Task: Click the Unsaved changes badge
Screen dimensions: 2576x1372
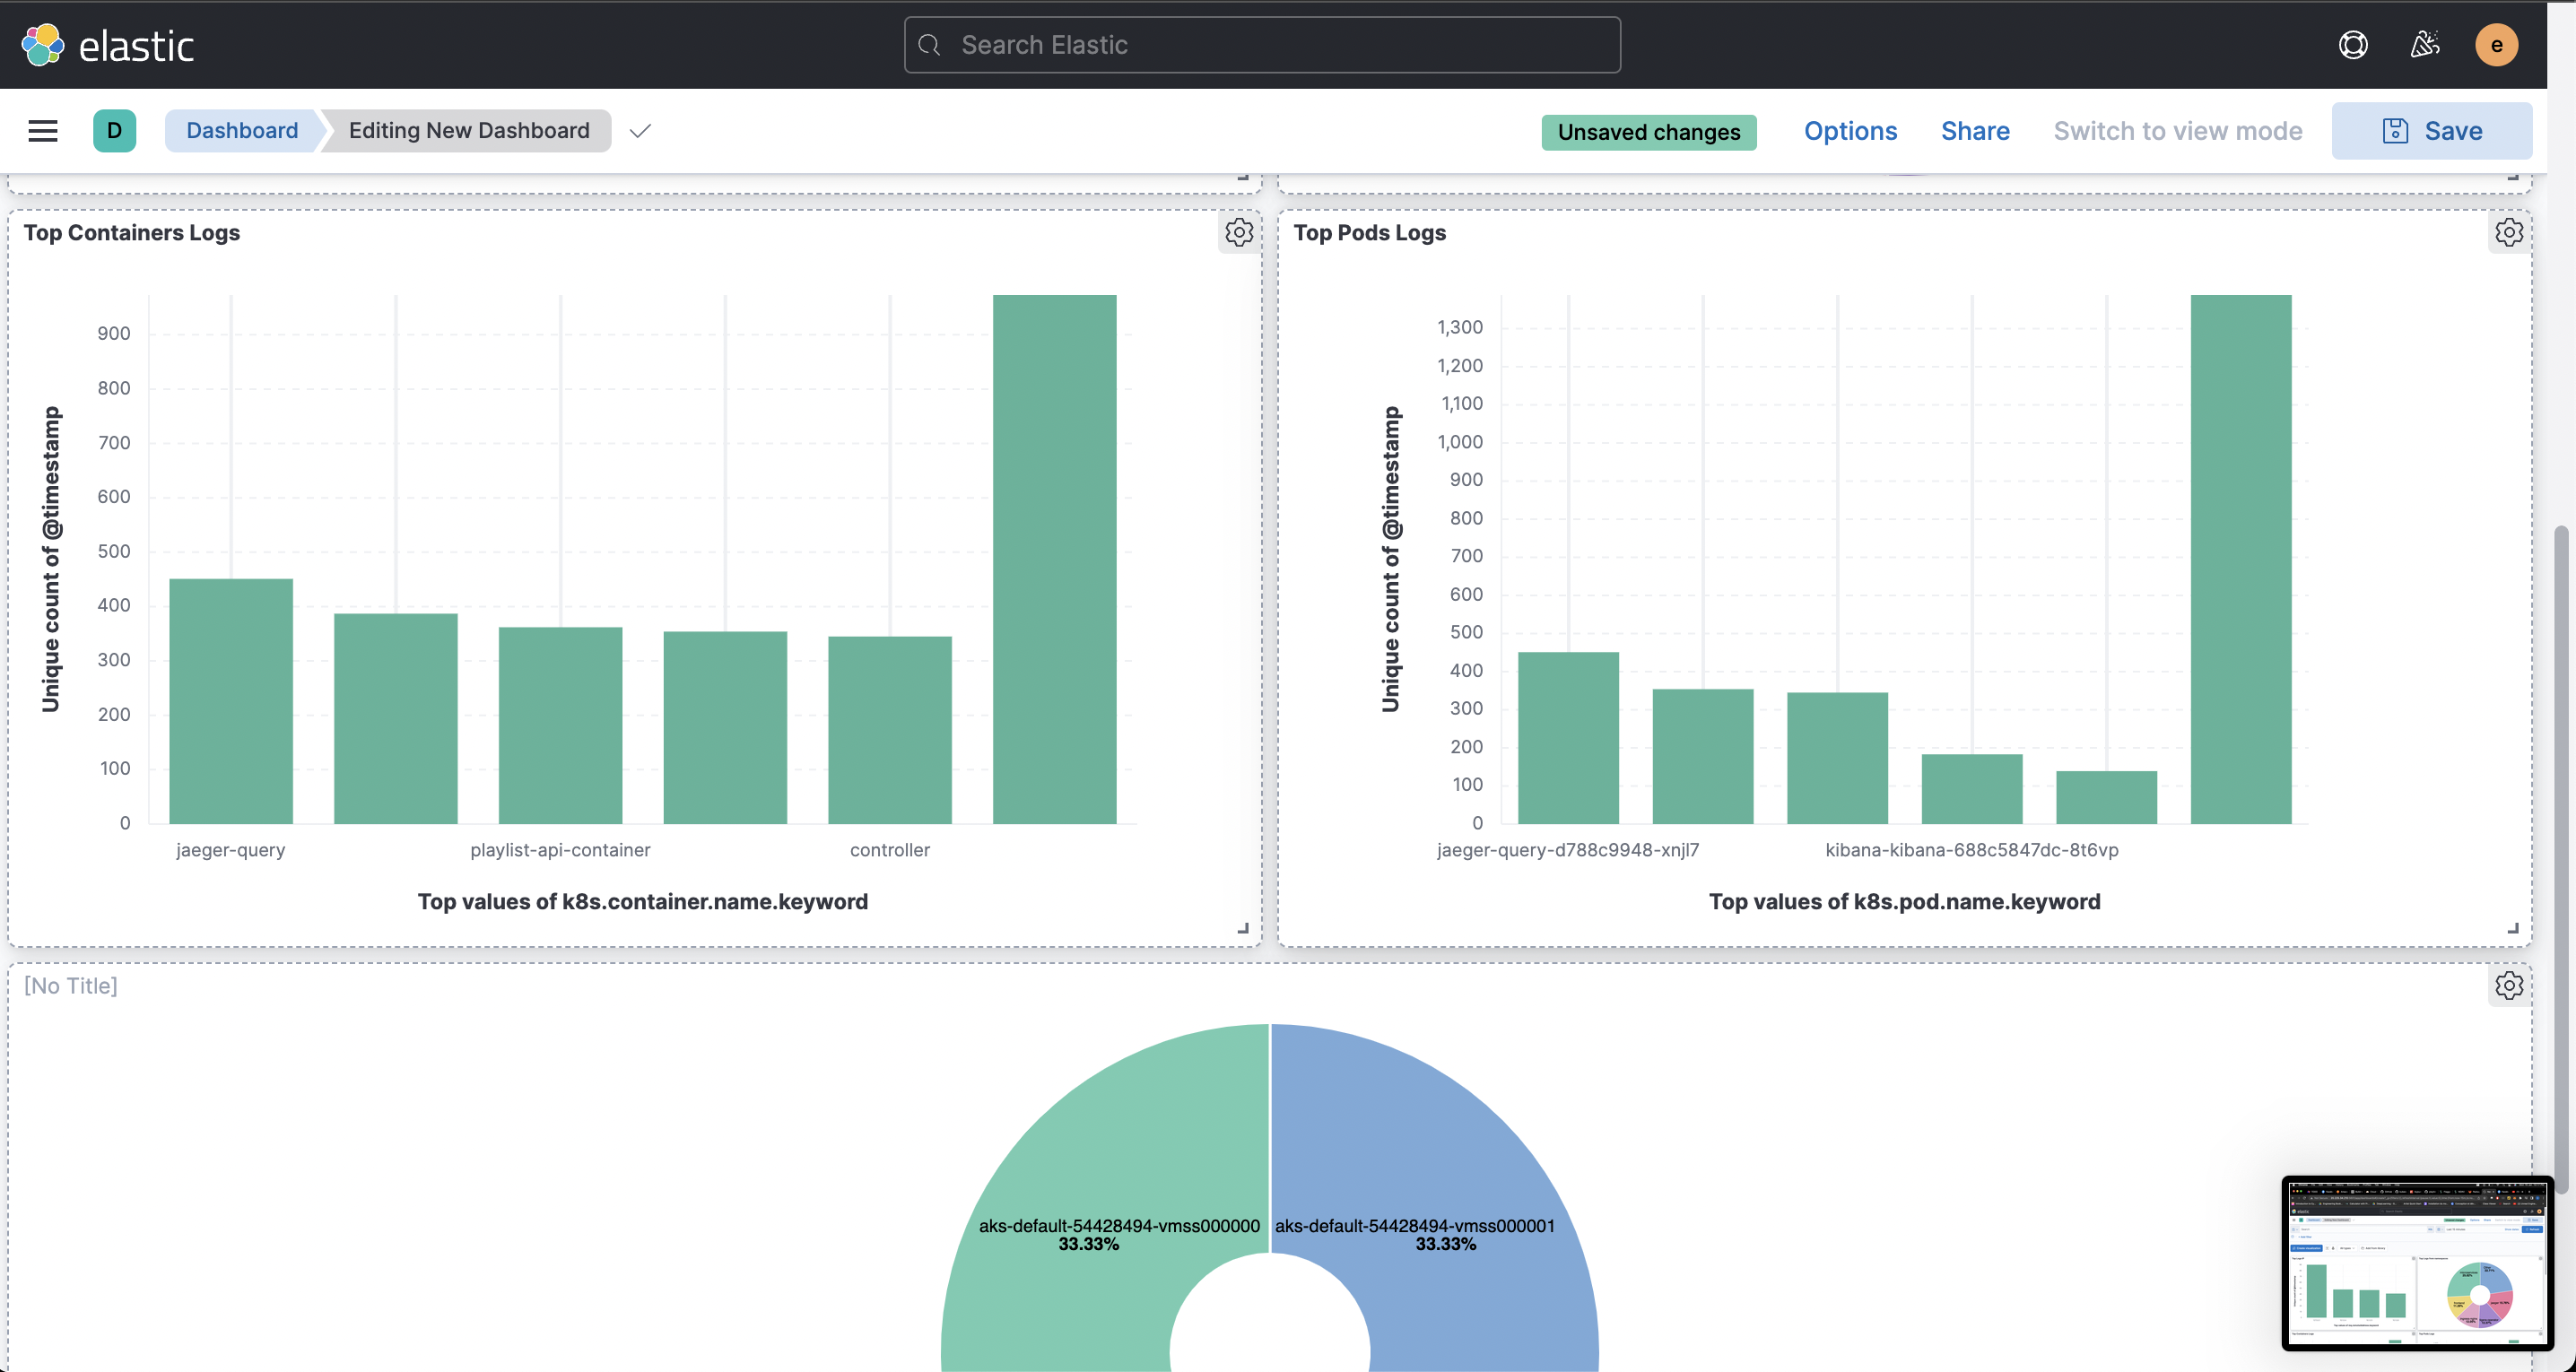Action: (1648, 132)
